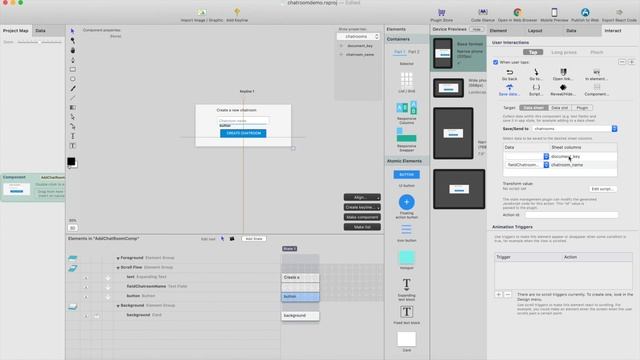This screenshot has width=640, height=360.
Task: Switch interaction to Tap
Action: coord(533,52)
